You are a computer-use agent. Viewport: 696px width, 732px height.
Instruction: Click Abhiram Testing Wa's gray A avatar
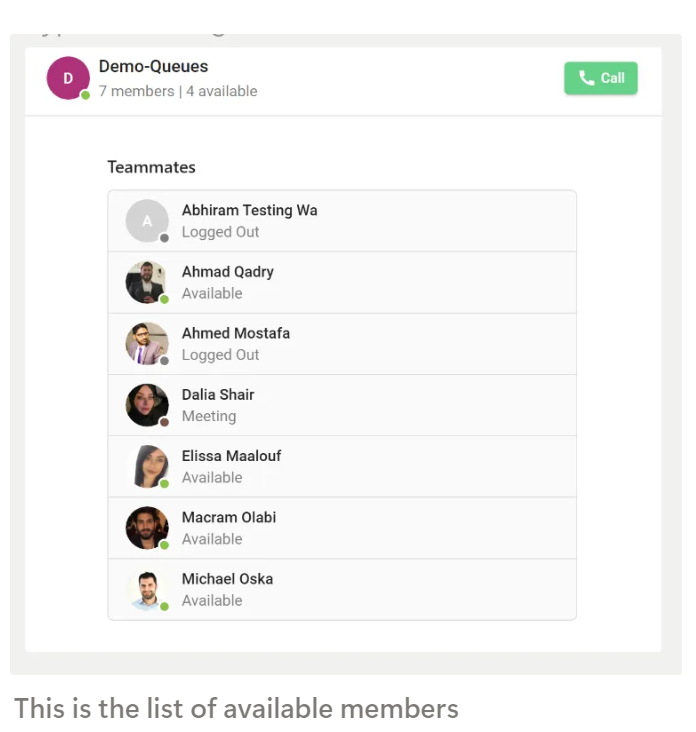[147, 221]
